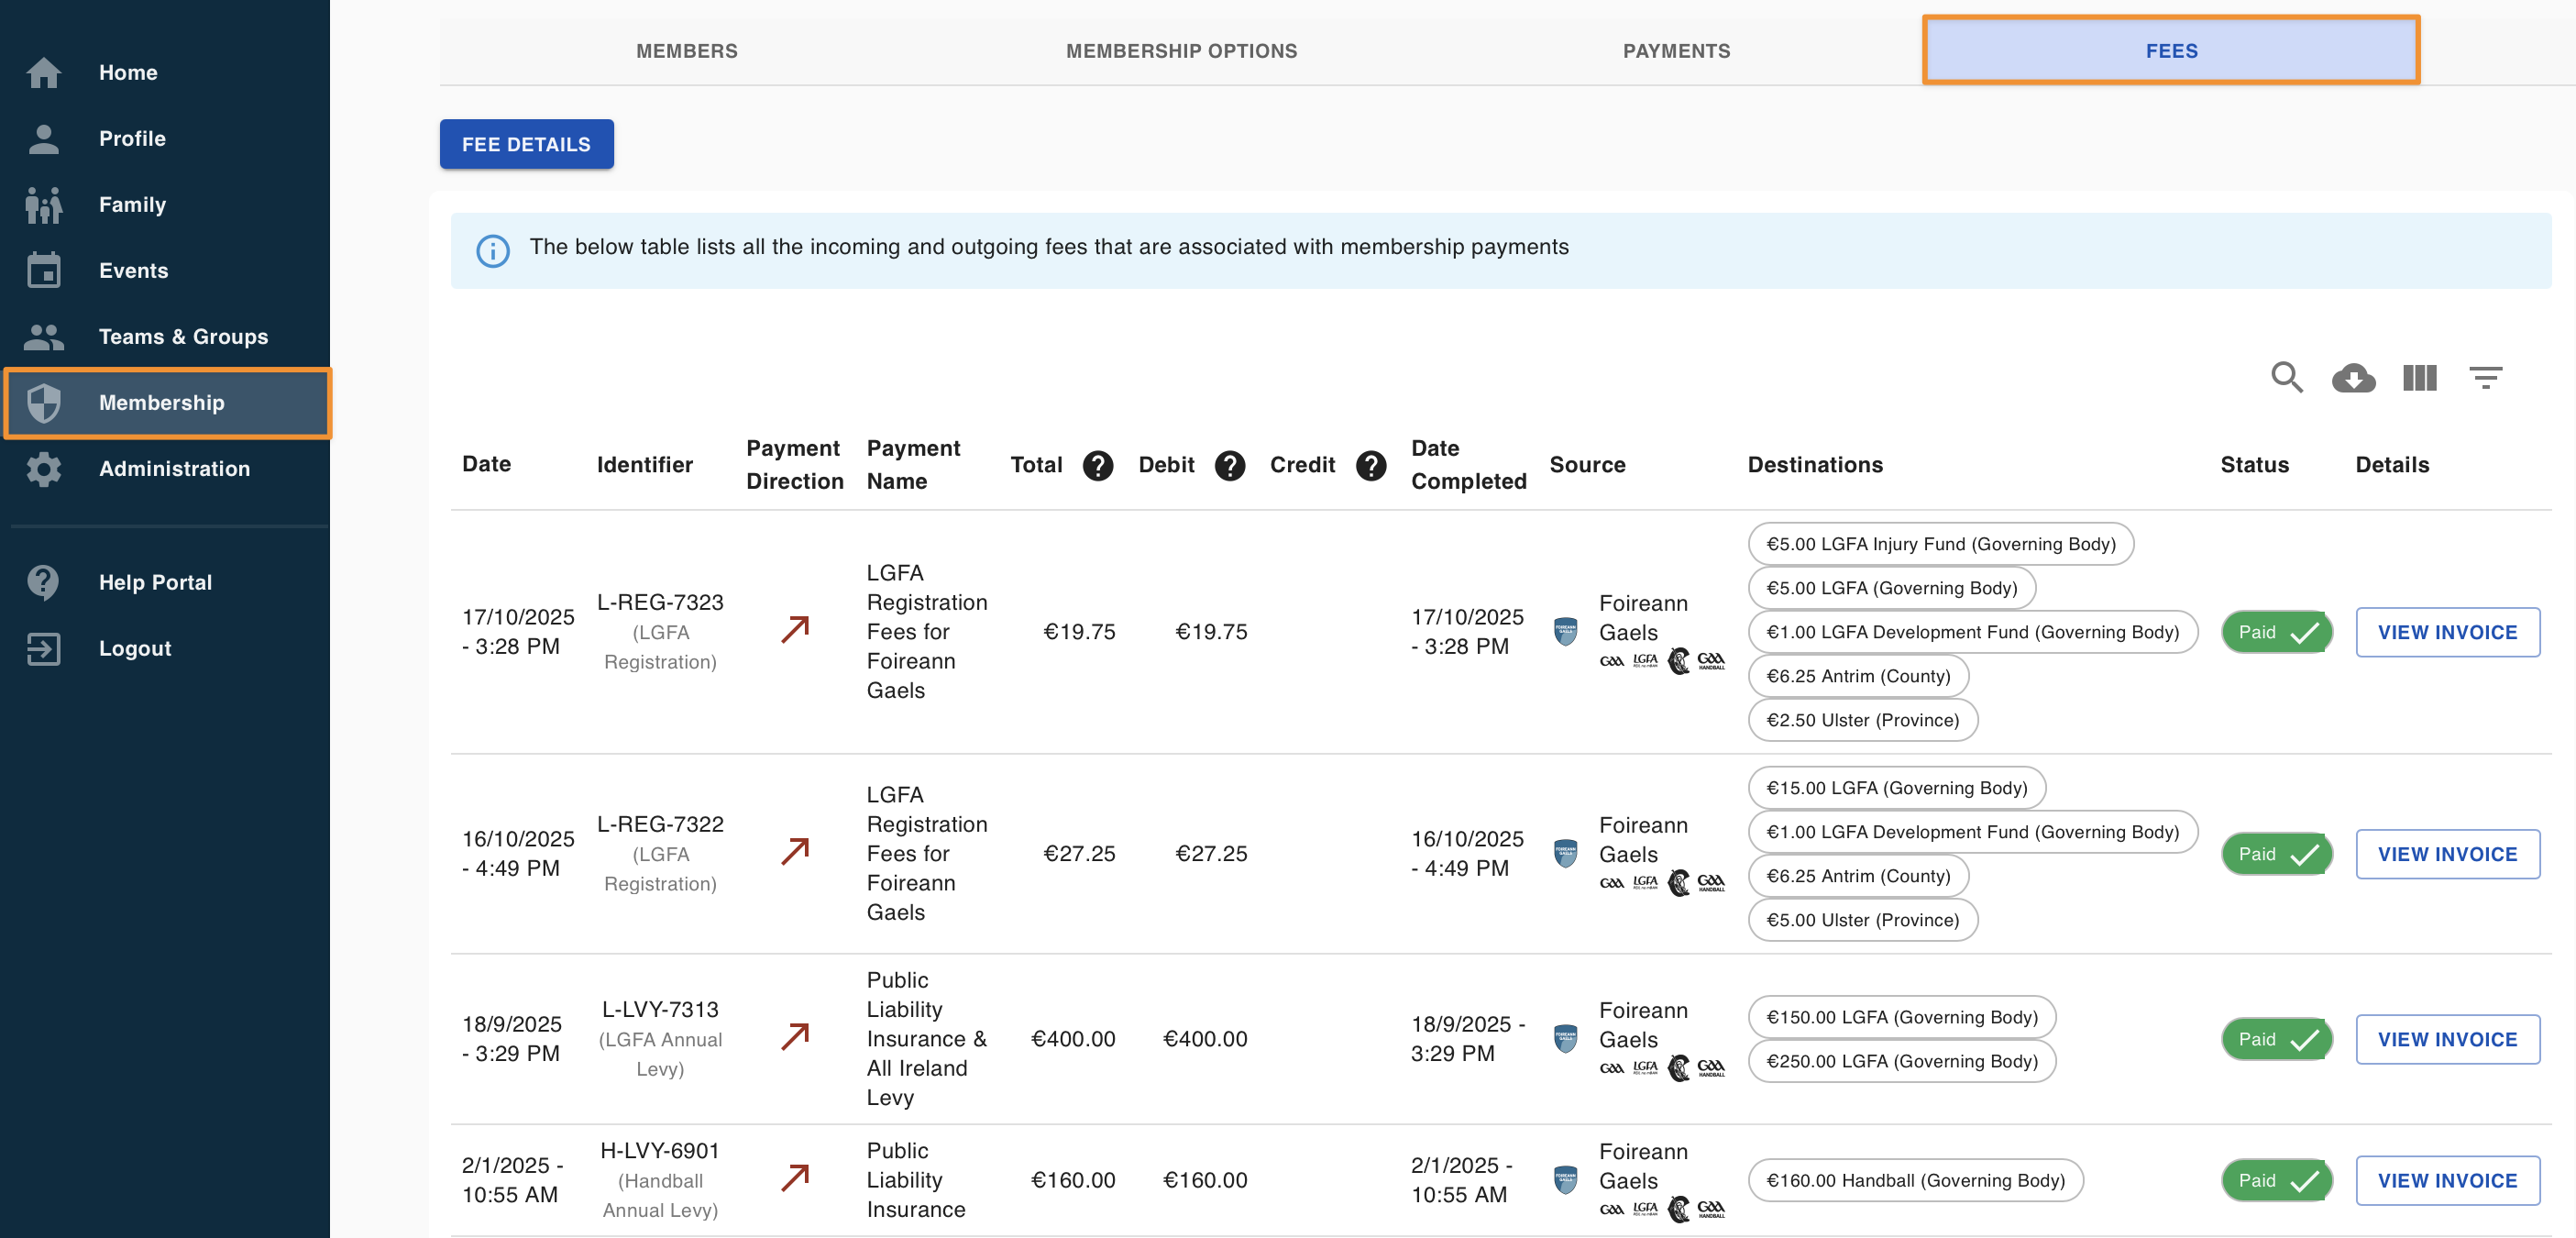View invoice for L-REG-7322
Image resolution: width=2576 pixels, height=1238 pixels.
point(2447,854)
